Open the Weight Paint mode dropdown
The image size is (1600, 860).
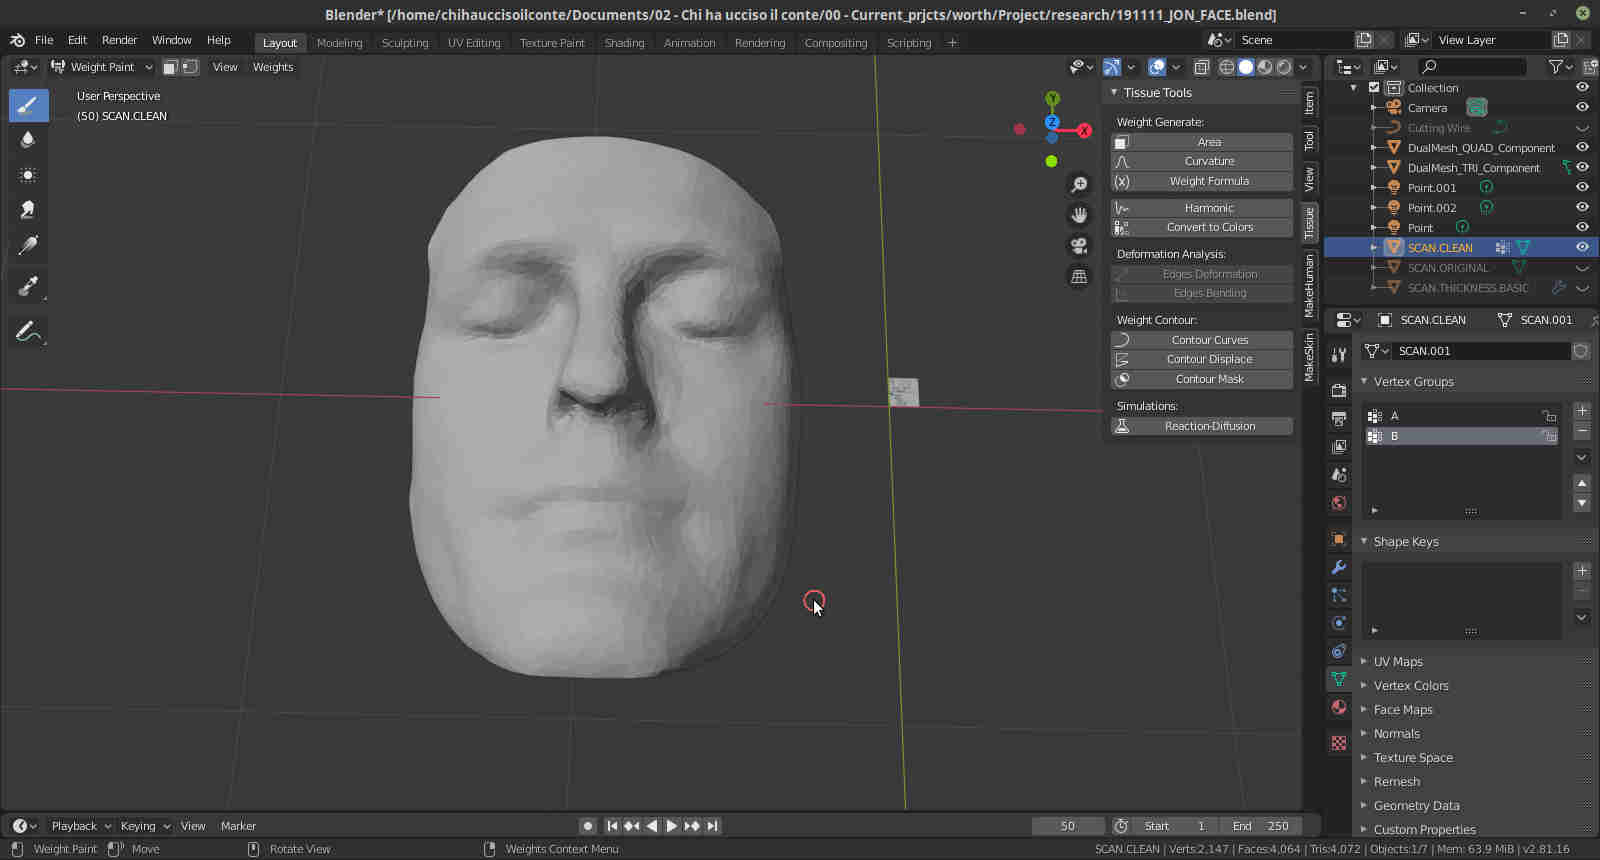pyautogui.click(x=102, y=67)
